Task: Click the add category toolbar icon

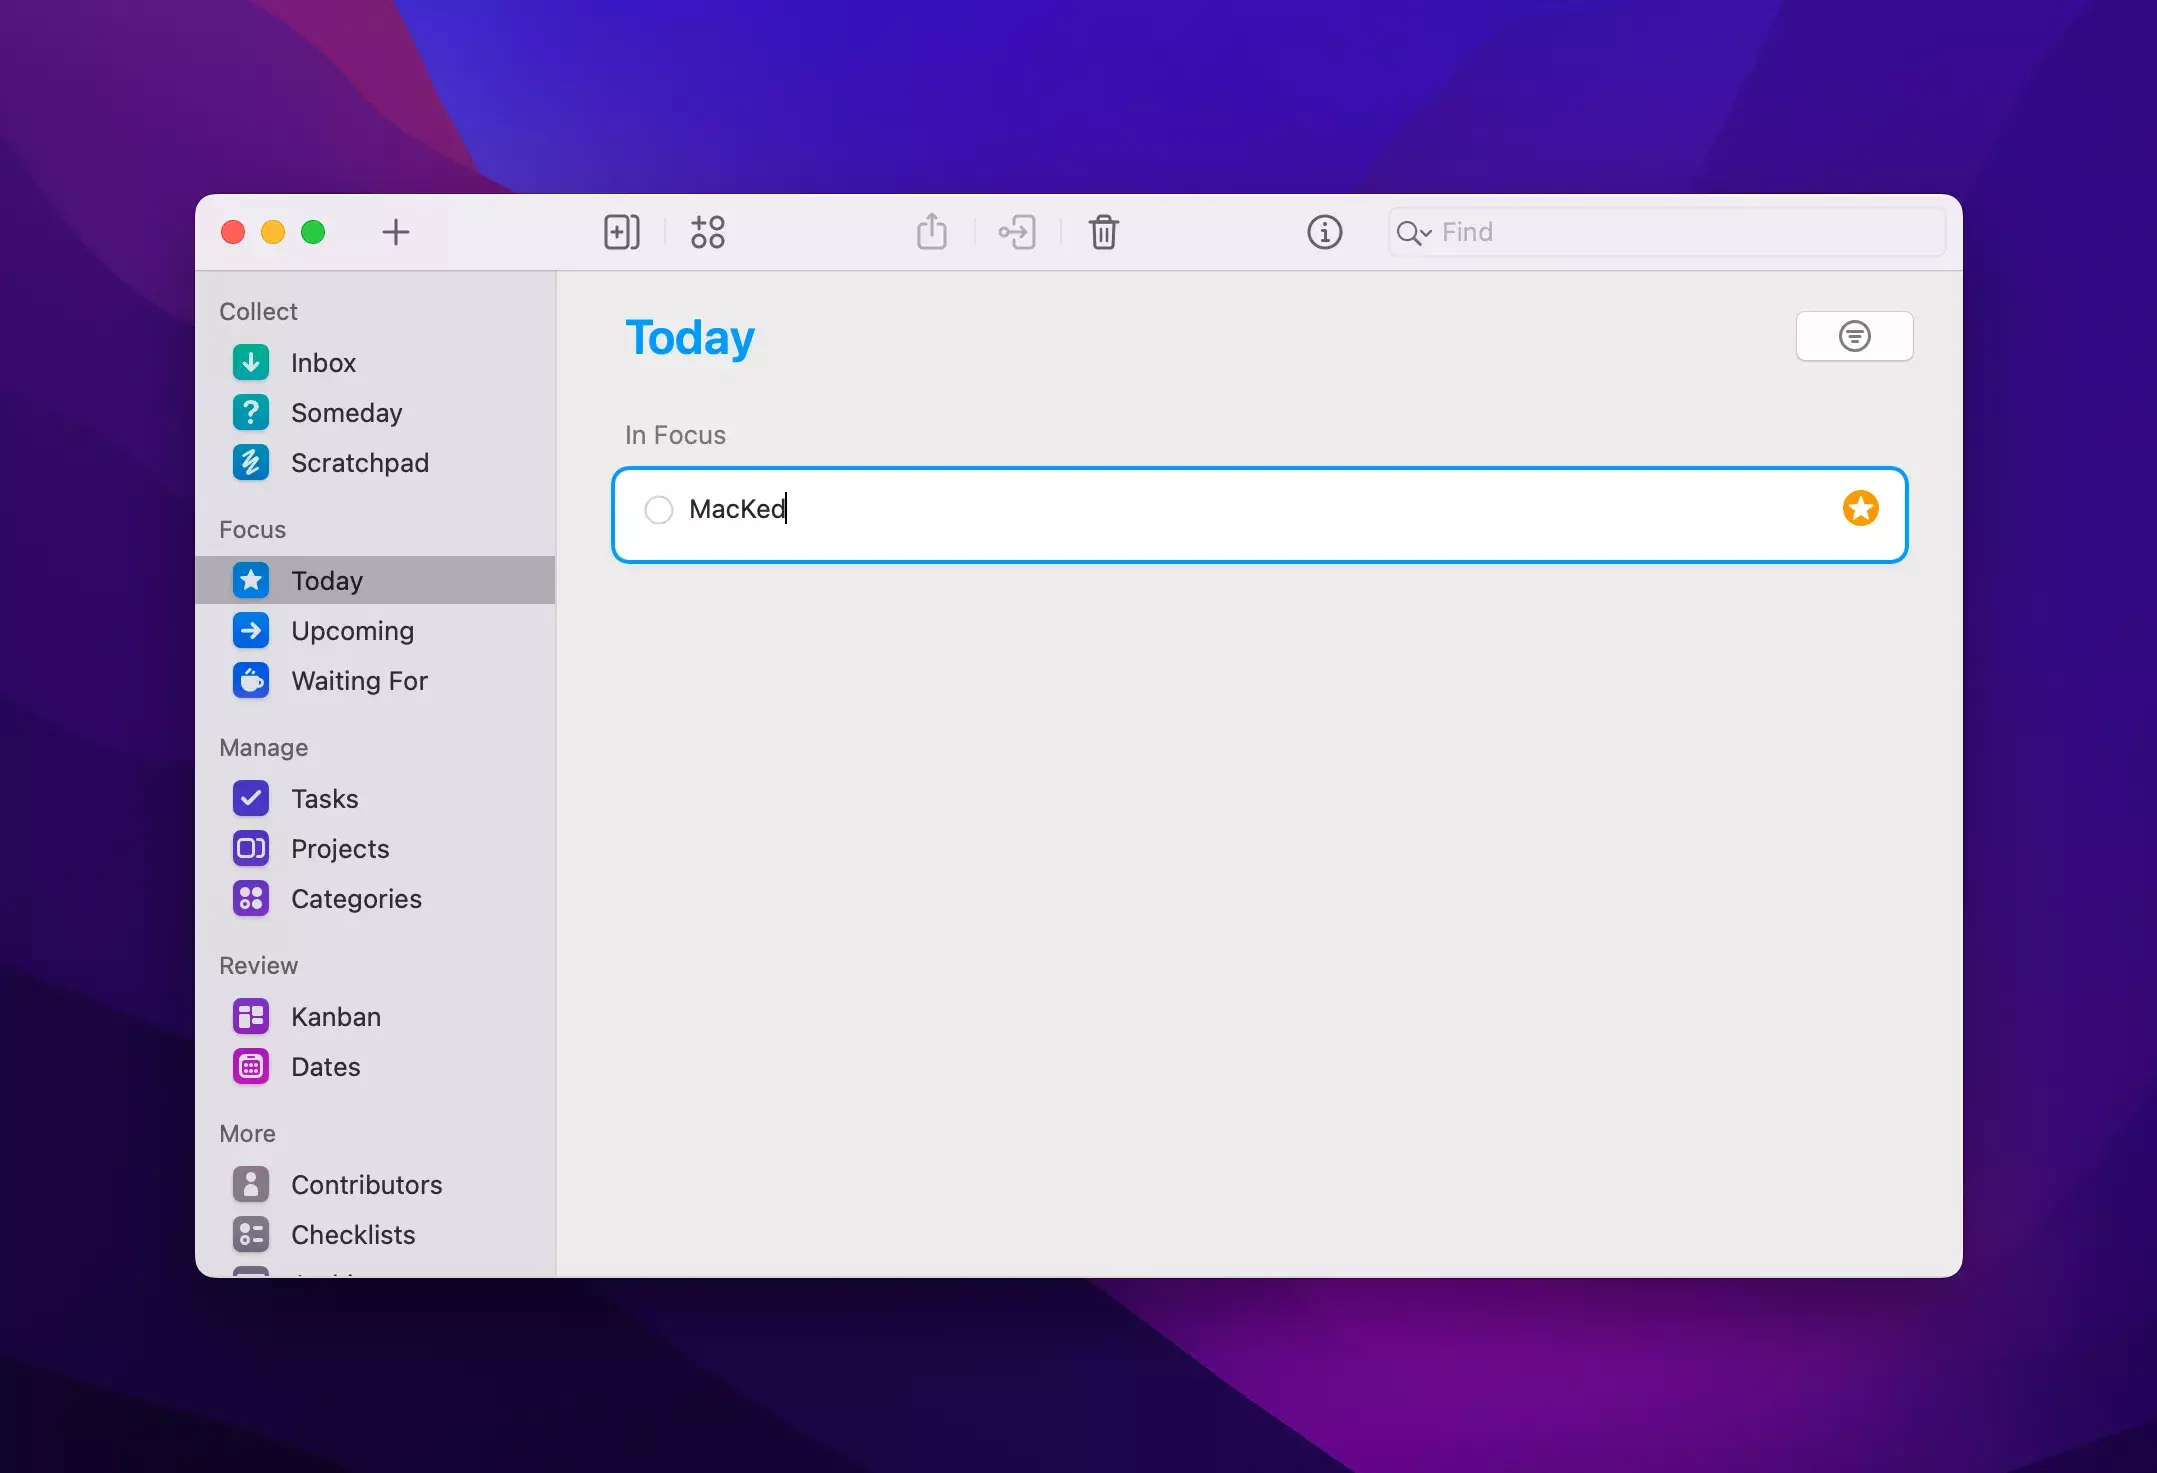Action: click(x=707, y=232)
